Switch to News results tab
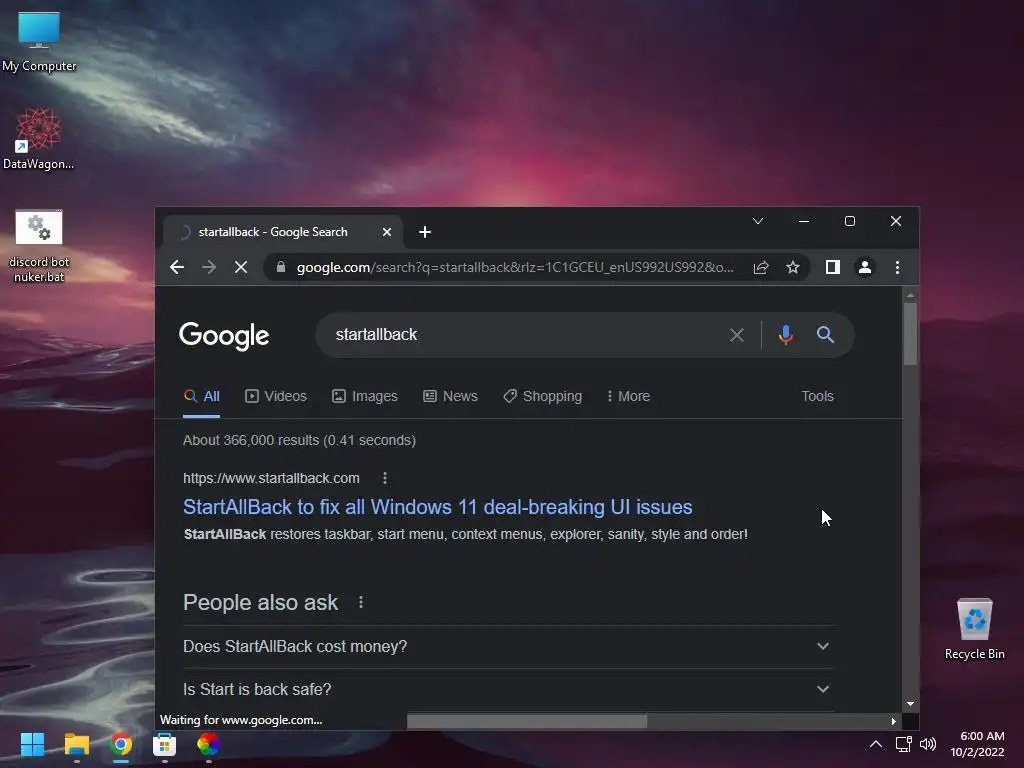This screenshot has width=1024, height=768. click(450, 396)
